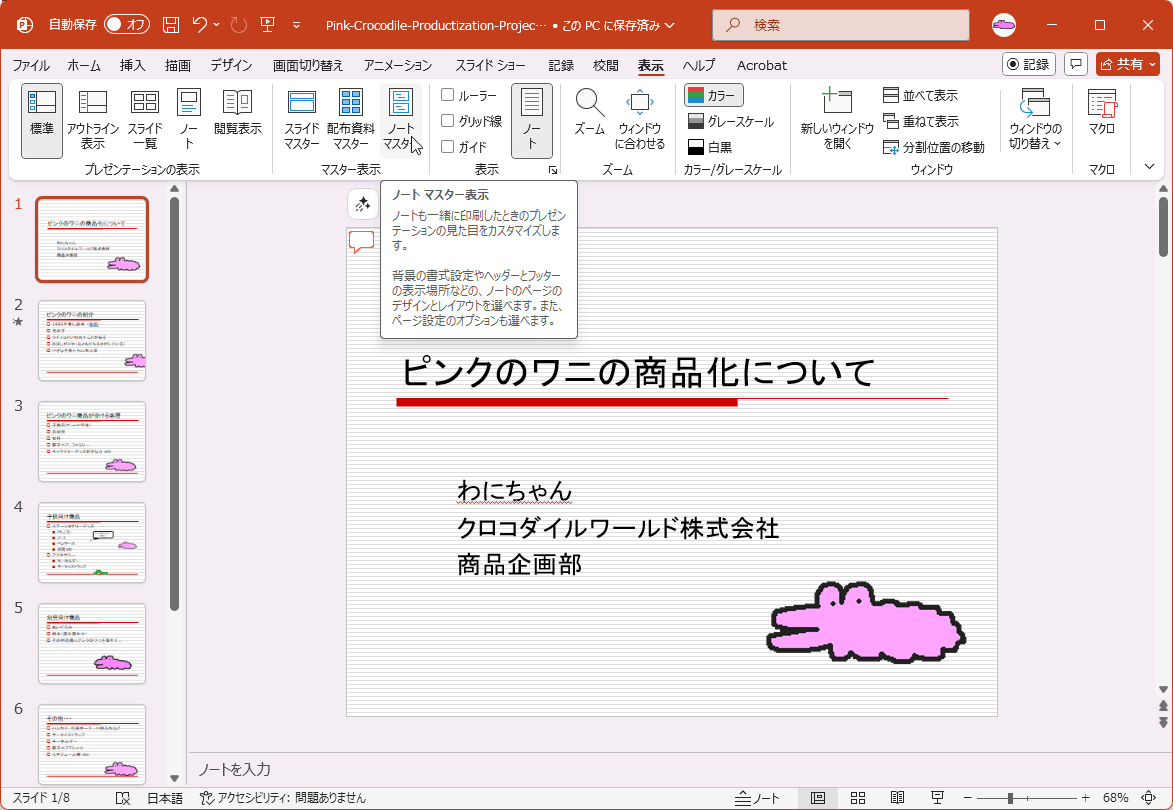1173x810 pixels.
Task: Switch to 標準 (Normal) view
Action: pos(41,118)
